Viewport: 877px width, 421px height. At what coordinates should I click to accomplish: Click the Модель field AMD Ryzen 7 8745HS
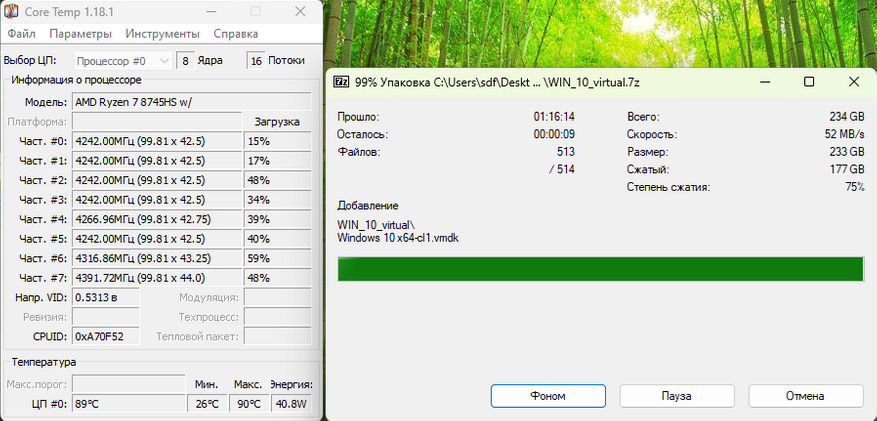(191, 102)
